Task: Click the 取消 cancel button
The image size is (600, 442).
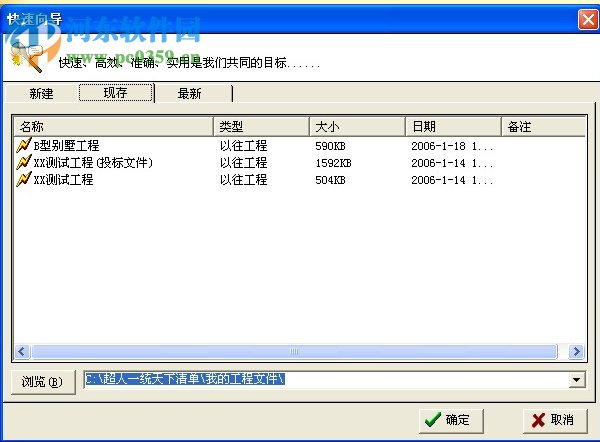Action: 555,421
